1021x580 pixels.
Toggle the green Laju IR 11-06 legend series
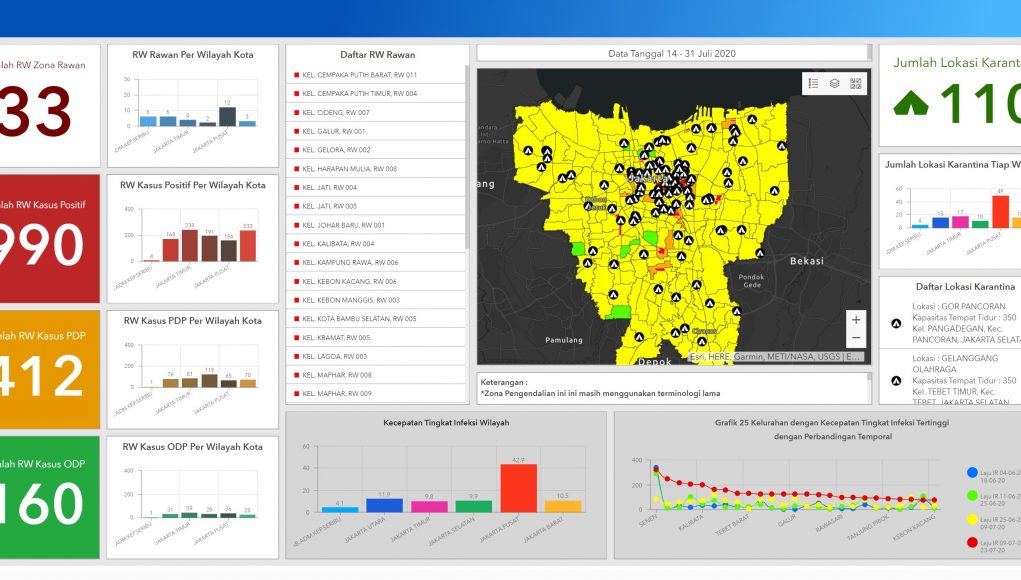pyautogui.click(x=972, y=495)
